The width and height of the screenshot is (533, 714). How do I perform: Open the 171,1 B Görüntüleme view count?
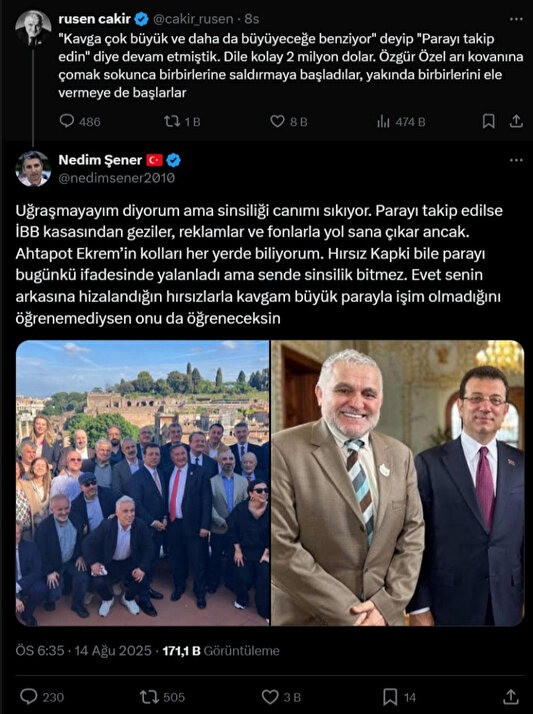(x=221, y=651)
